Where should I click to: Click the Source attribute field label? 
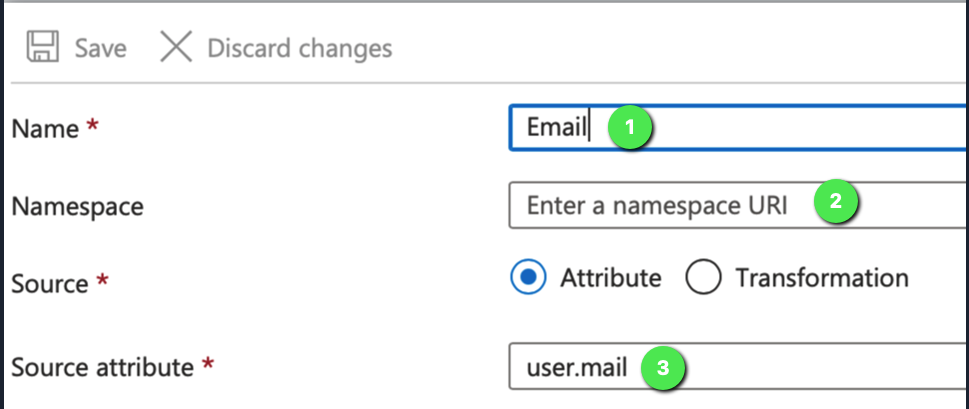[102, 368]
